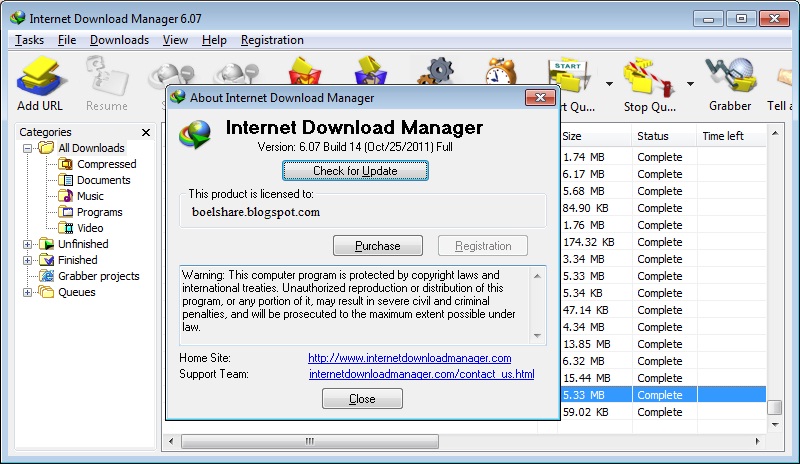Click the horizontal scrollbar left arrow

point(171,441)
